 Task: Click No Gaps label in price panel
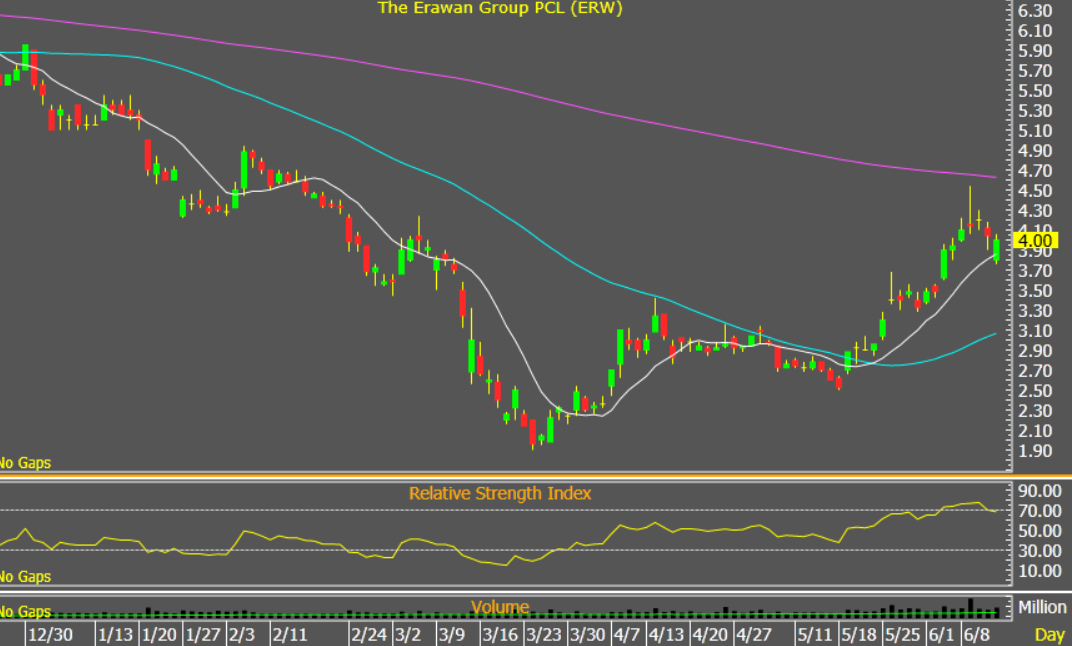[x=25, y=463]
